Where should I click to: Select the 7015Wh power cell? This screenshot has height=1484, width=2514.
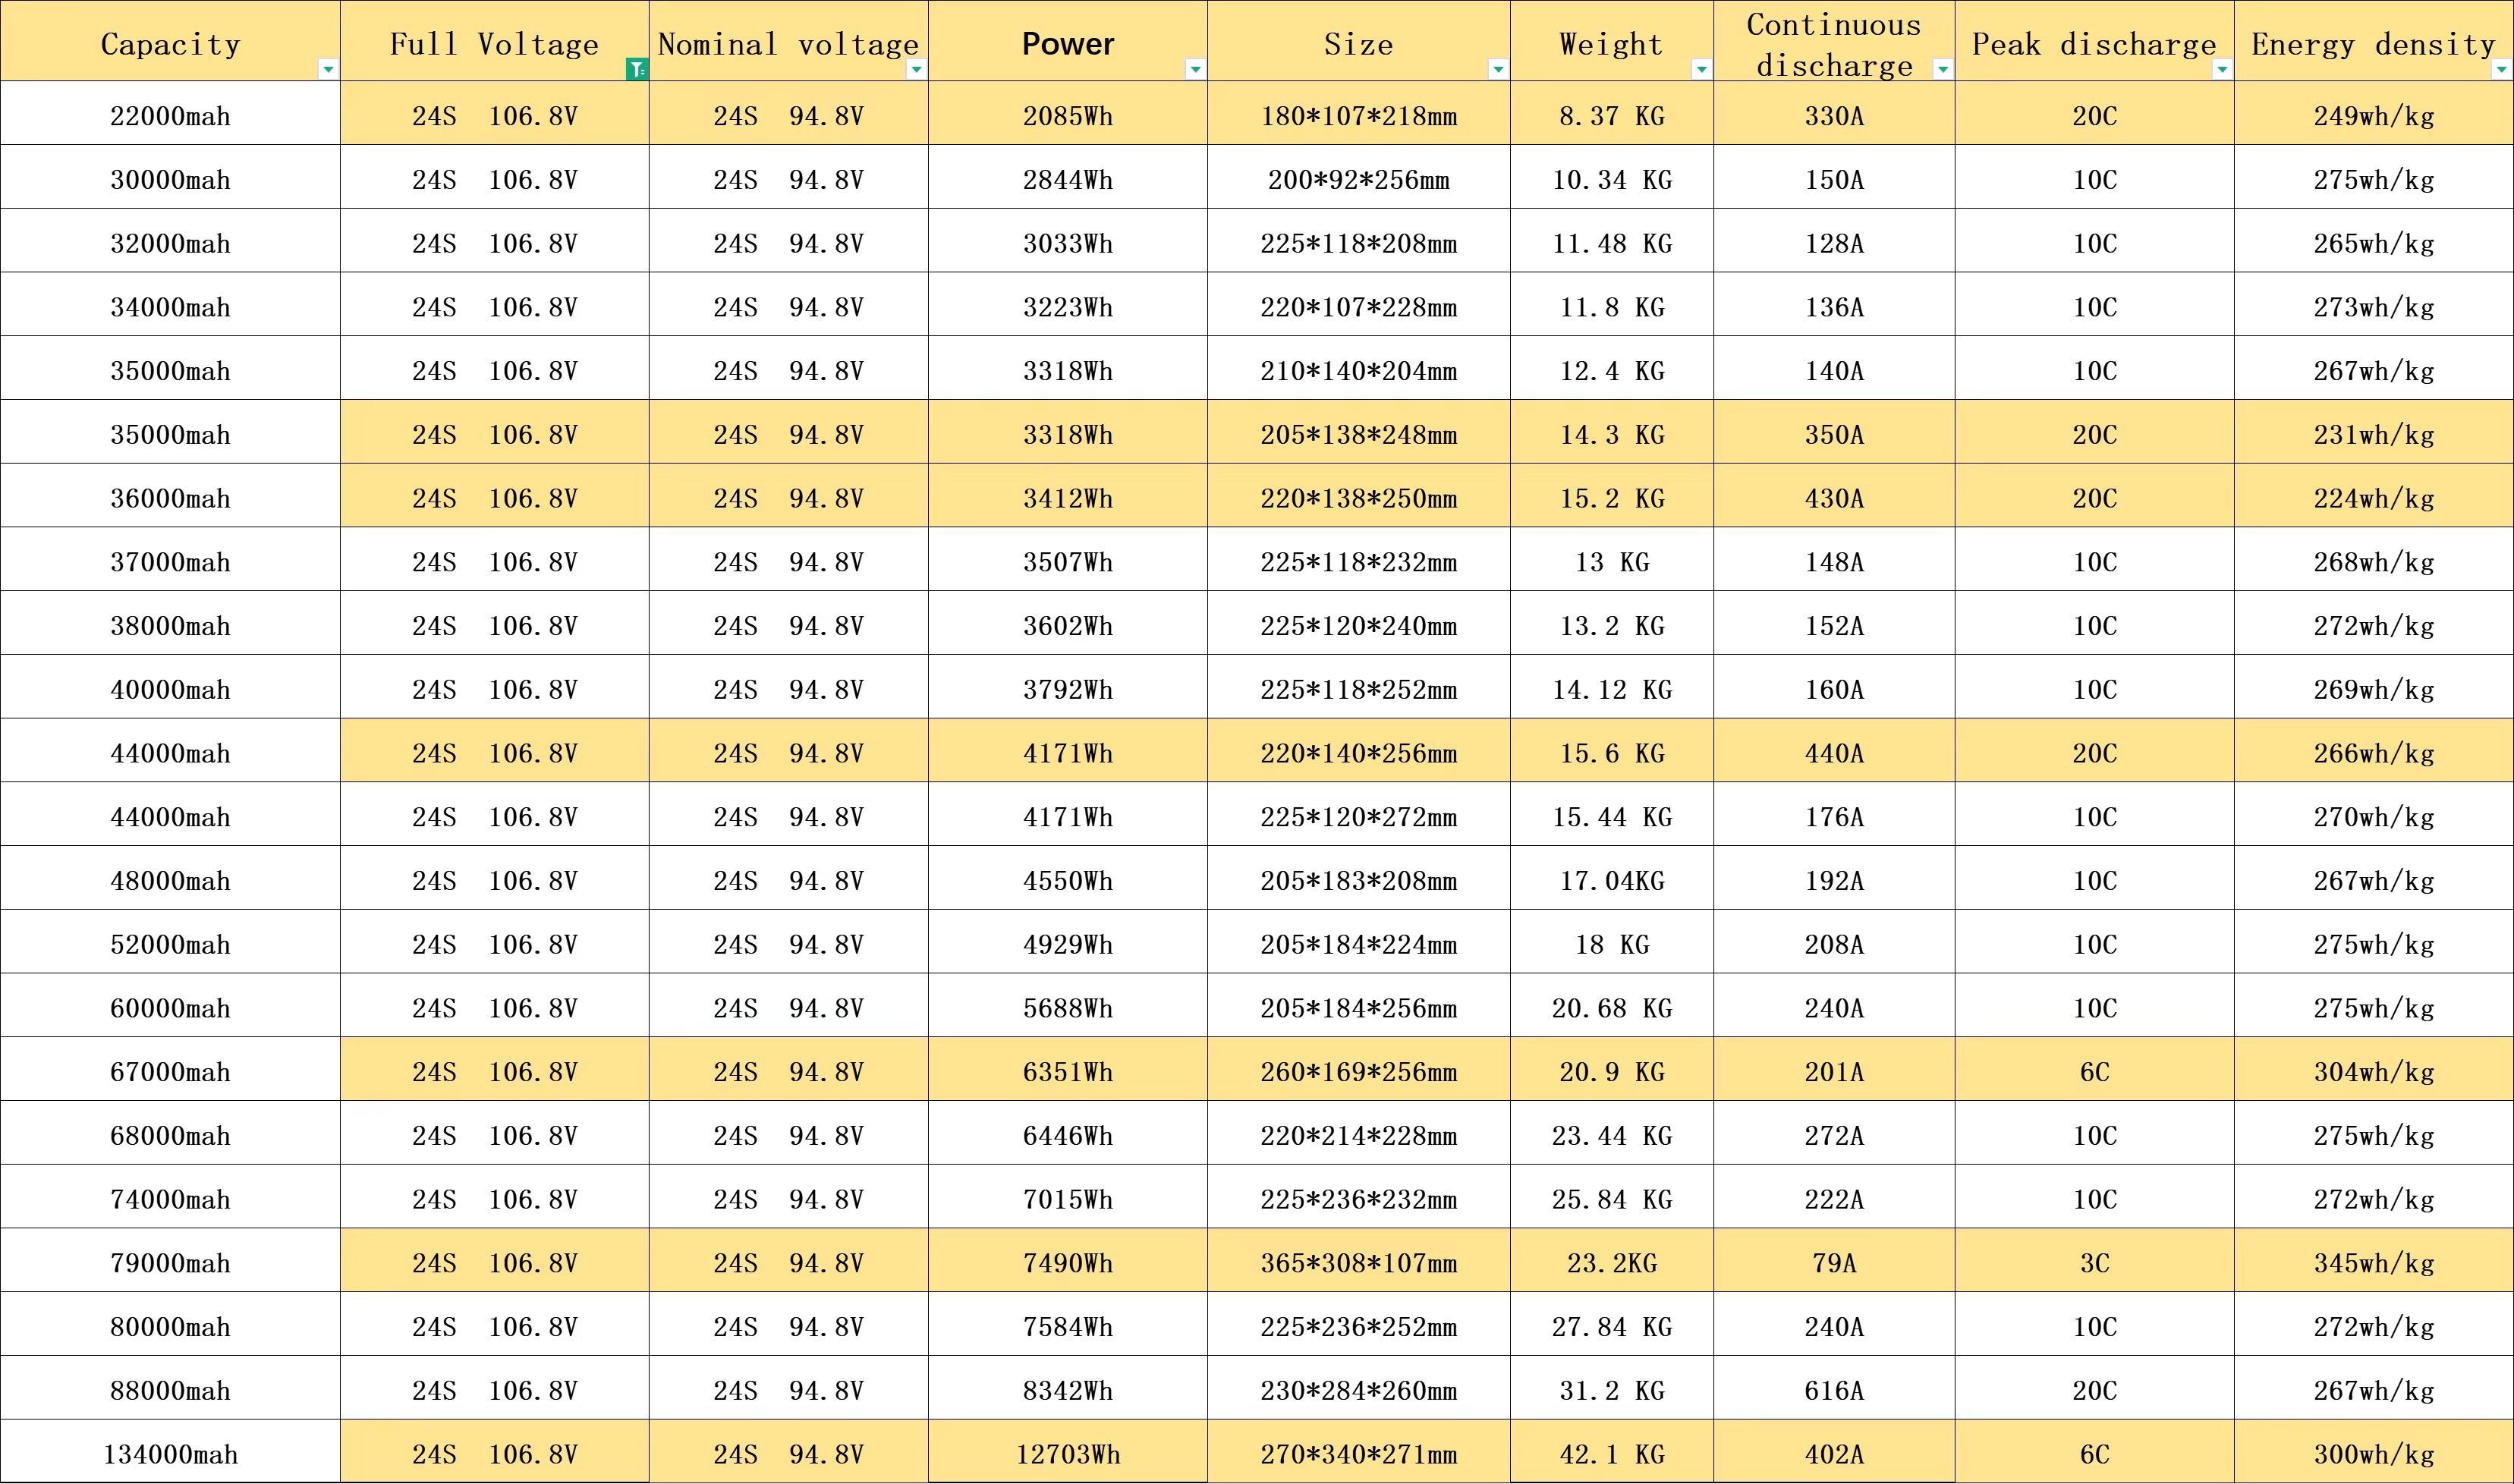[x=1068, y=1197]
